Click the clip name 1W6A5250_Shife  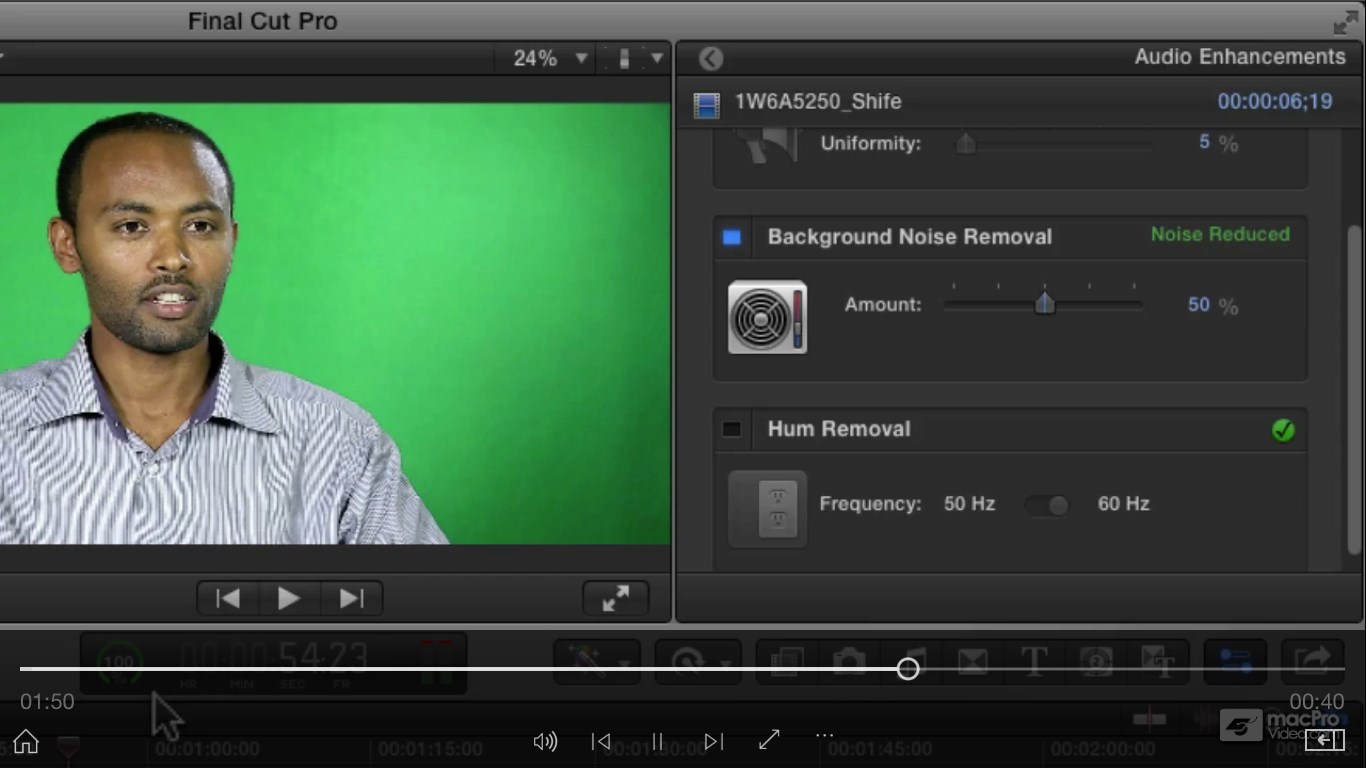(x=818, y=102)
